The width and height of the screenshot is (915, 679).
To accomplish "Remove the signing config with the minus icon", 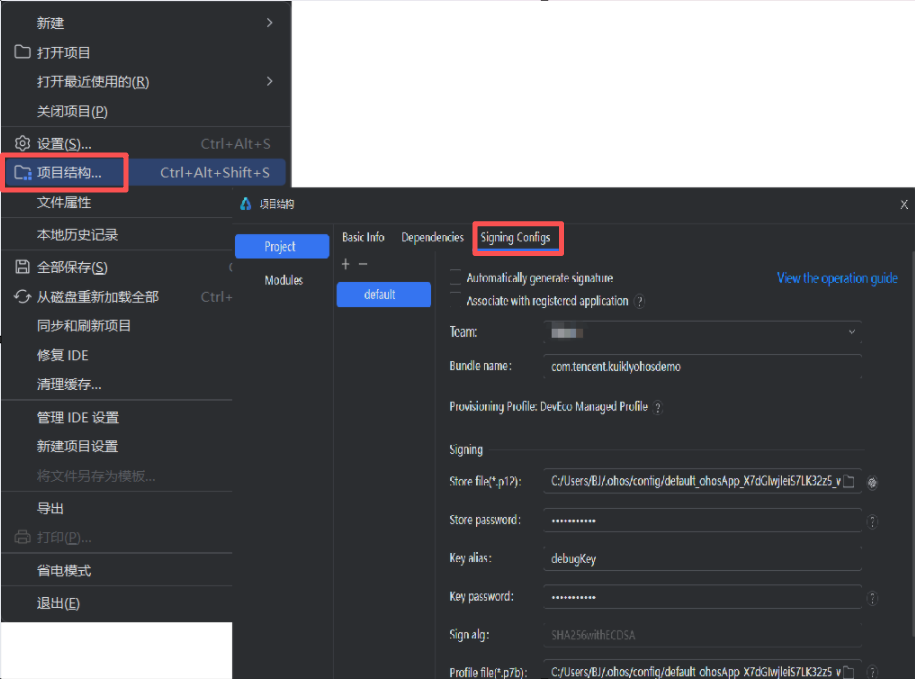I will point(363,264).
